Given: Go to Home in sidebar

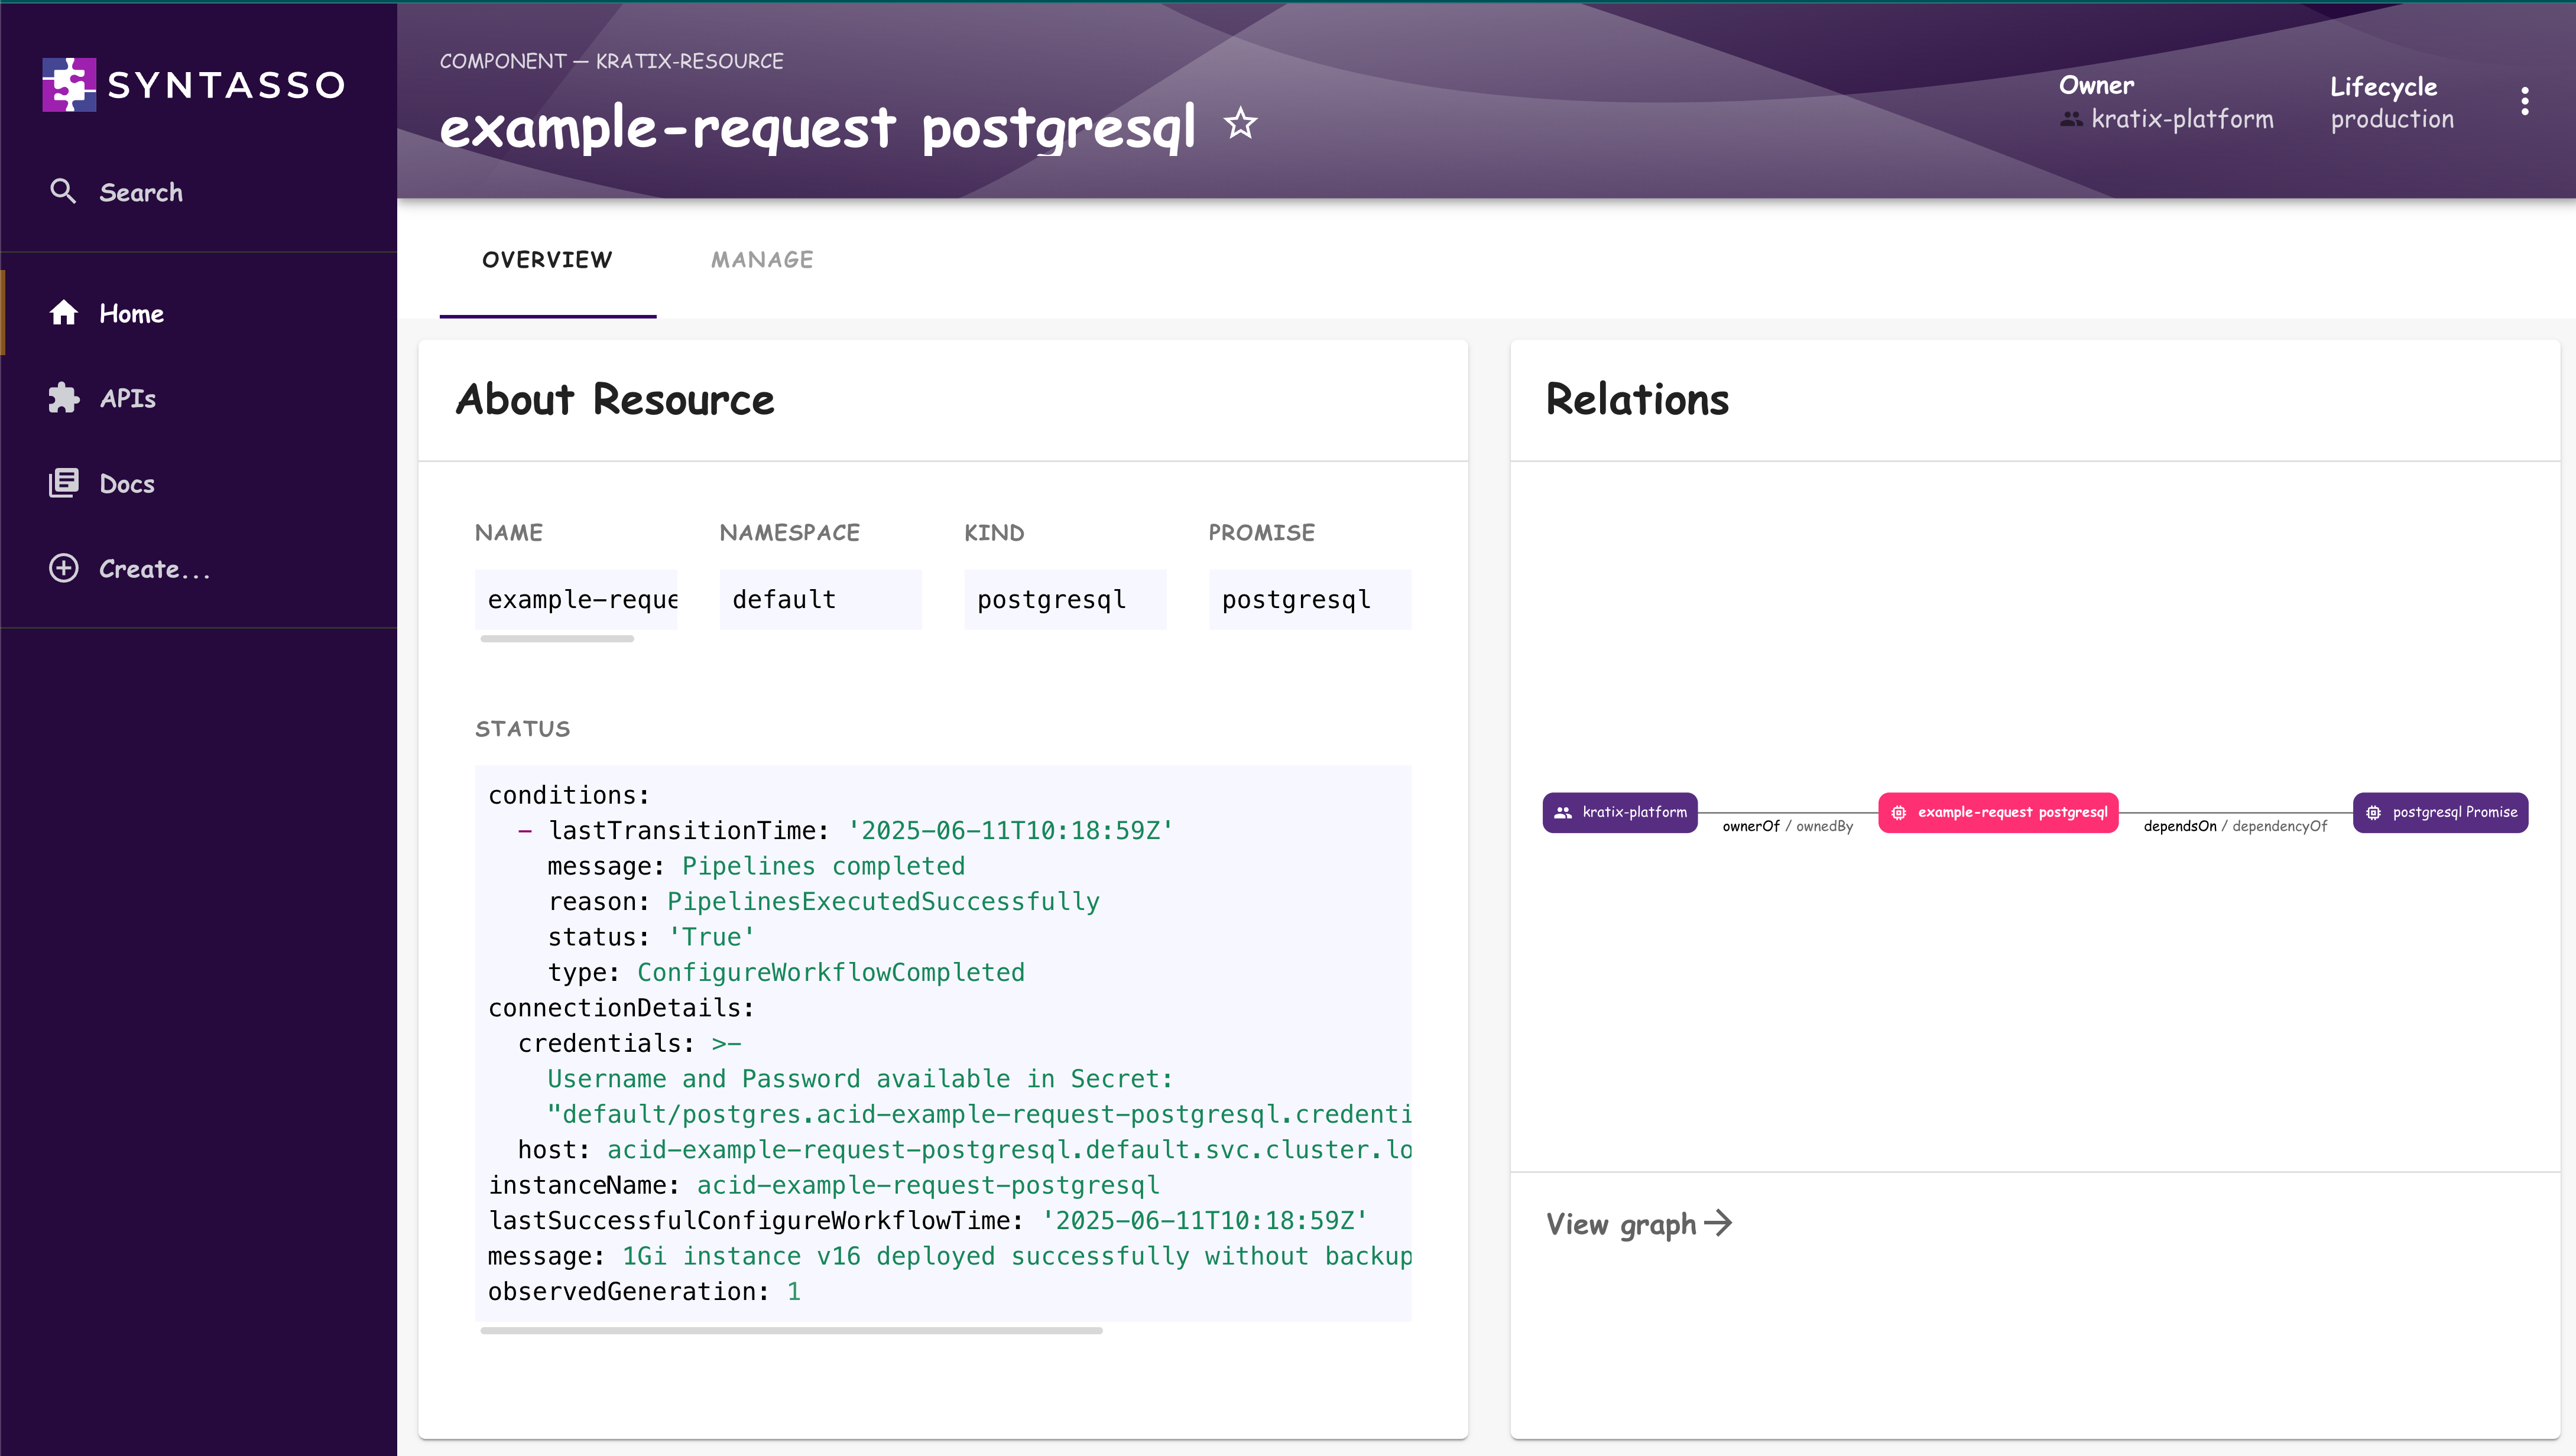Looking at the screenshot, I should (199, 313).
